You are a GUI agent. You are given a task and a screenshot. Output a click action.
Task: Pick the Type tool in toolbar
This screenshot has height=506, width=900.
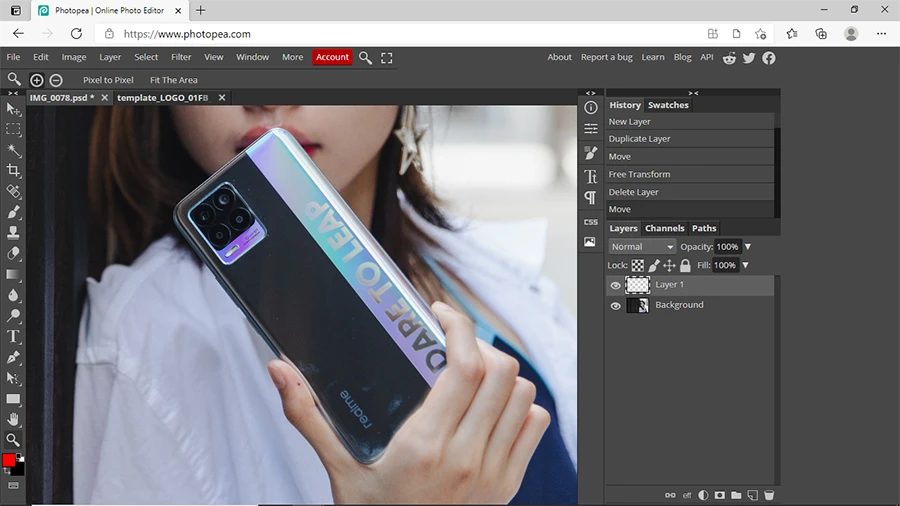(x=14, y=337)
